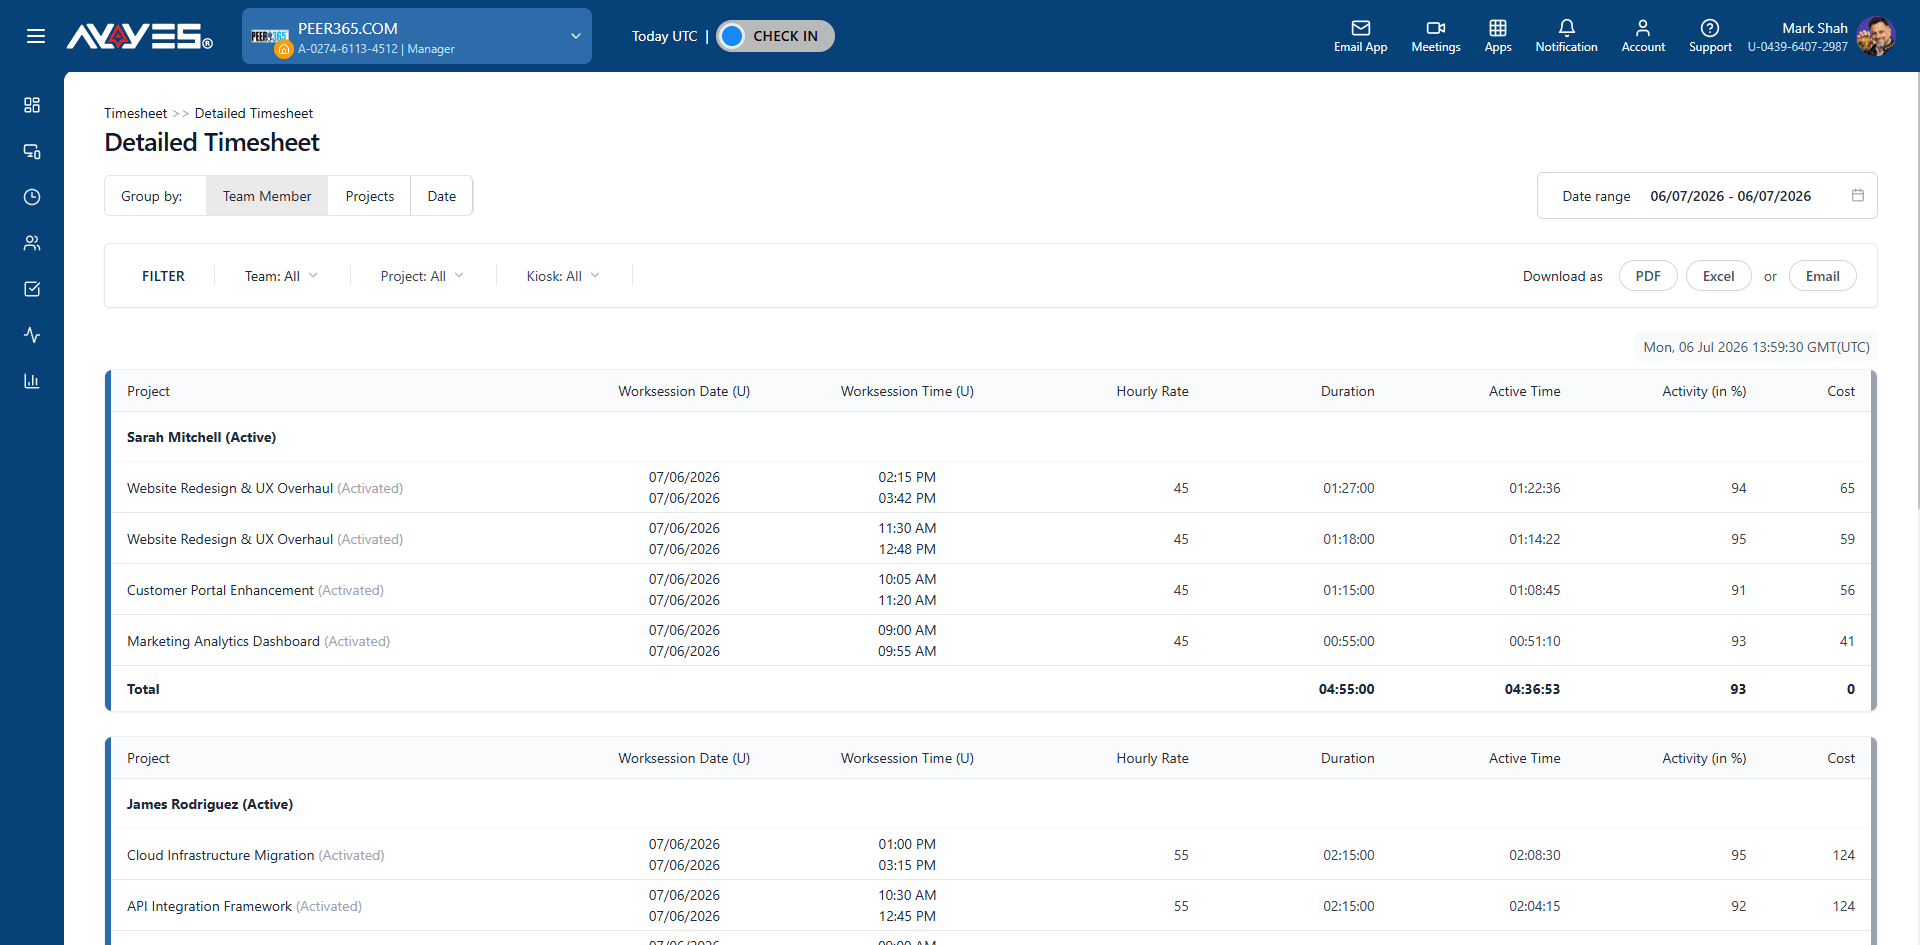This screenshot has height=945, width=1920.
Task: Open the hamburger menu
Action: click(36, 36)
